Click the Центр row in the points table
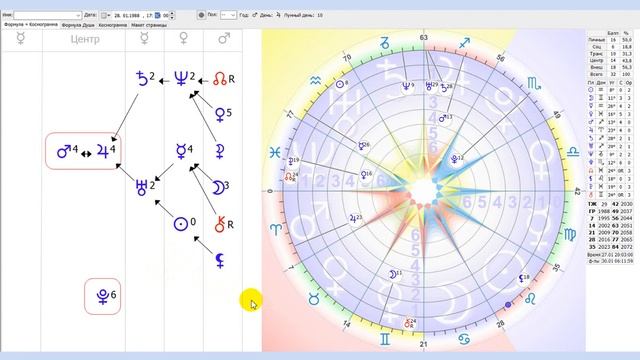Image resolution: width=640 pixels, height=360 pixels. click(x=610, y=60)
